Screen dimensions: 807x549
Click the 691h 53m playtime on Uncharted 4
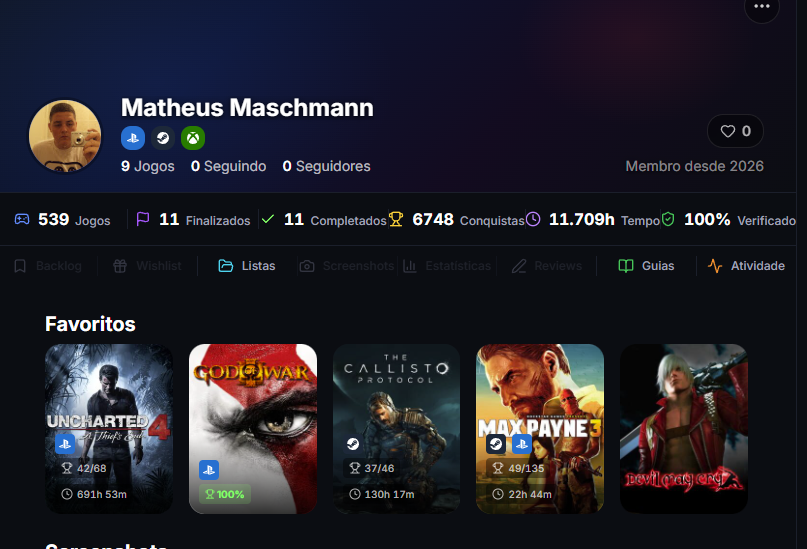tap(94, 494)
